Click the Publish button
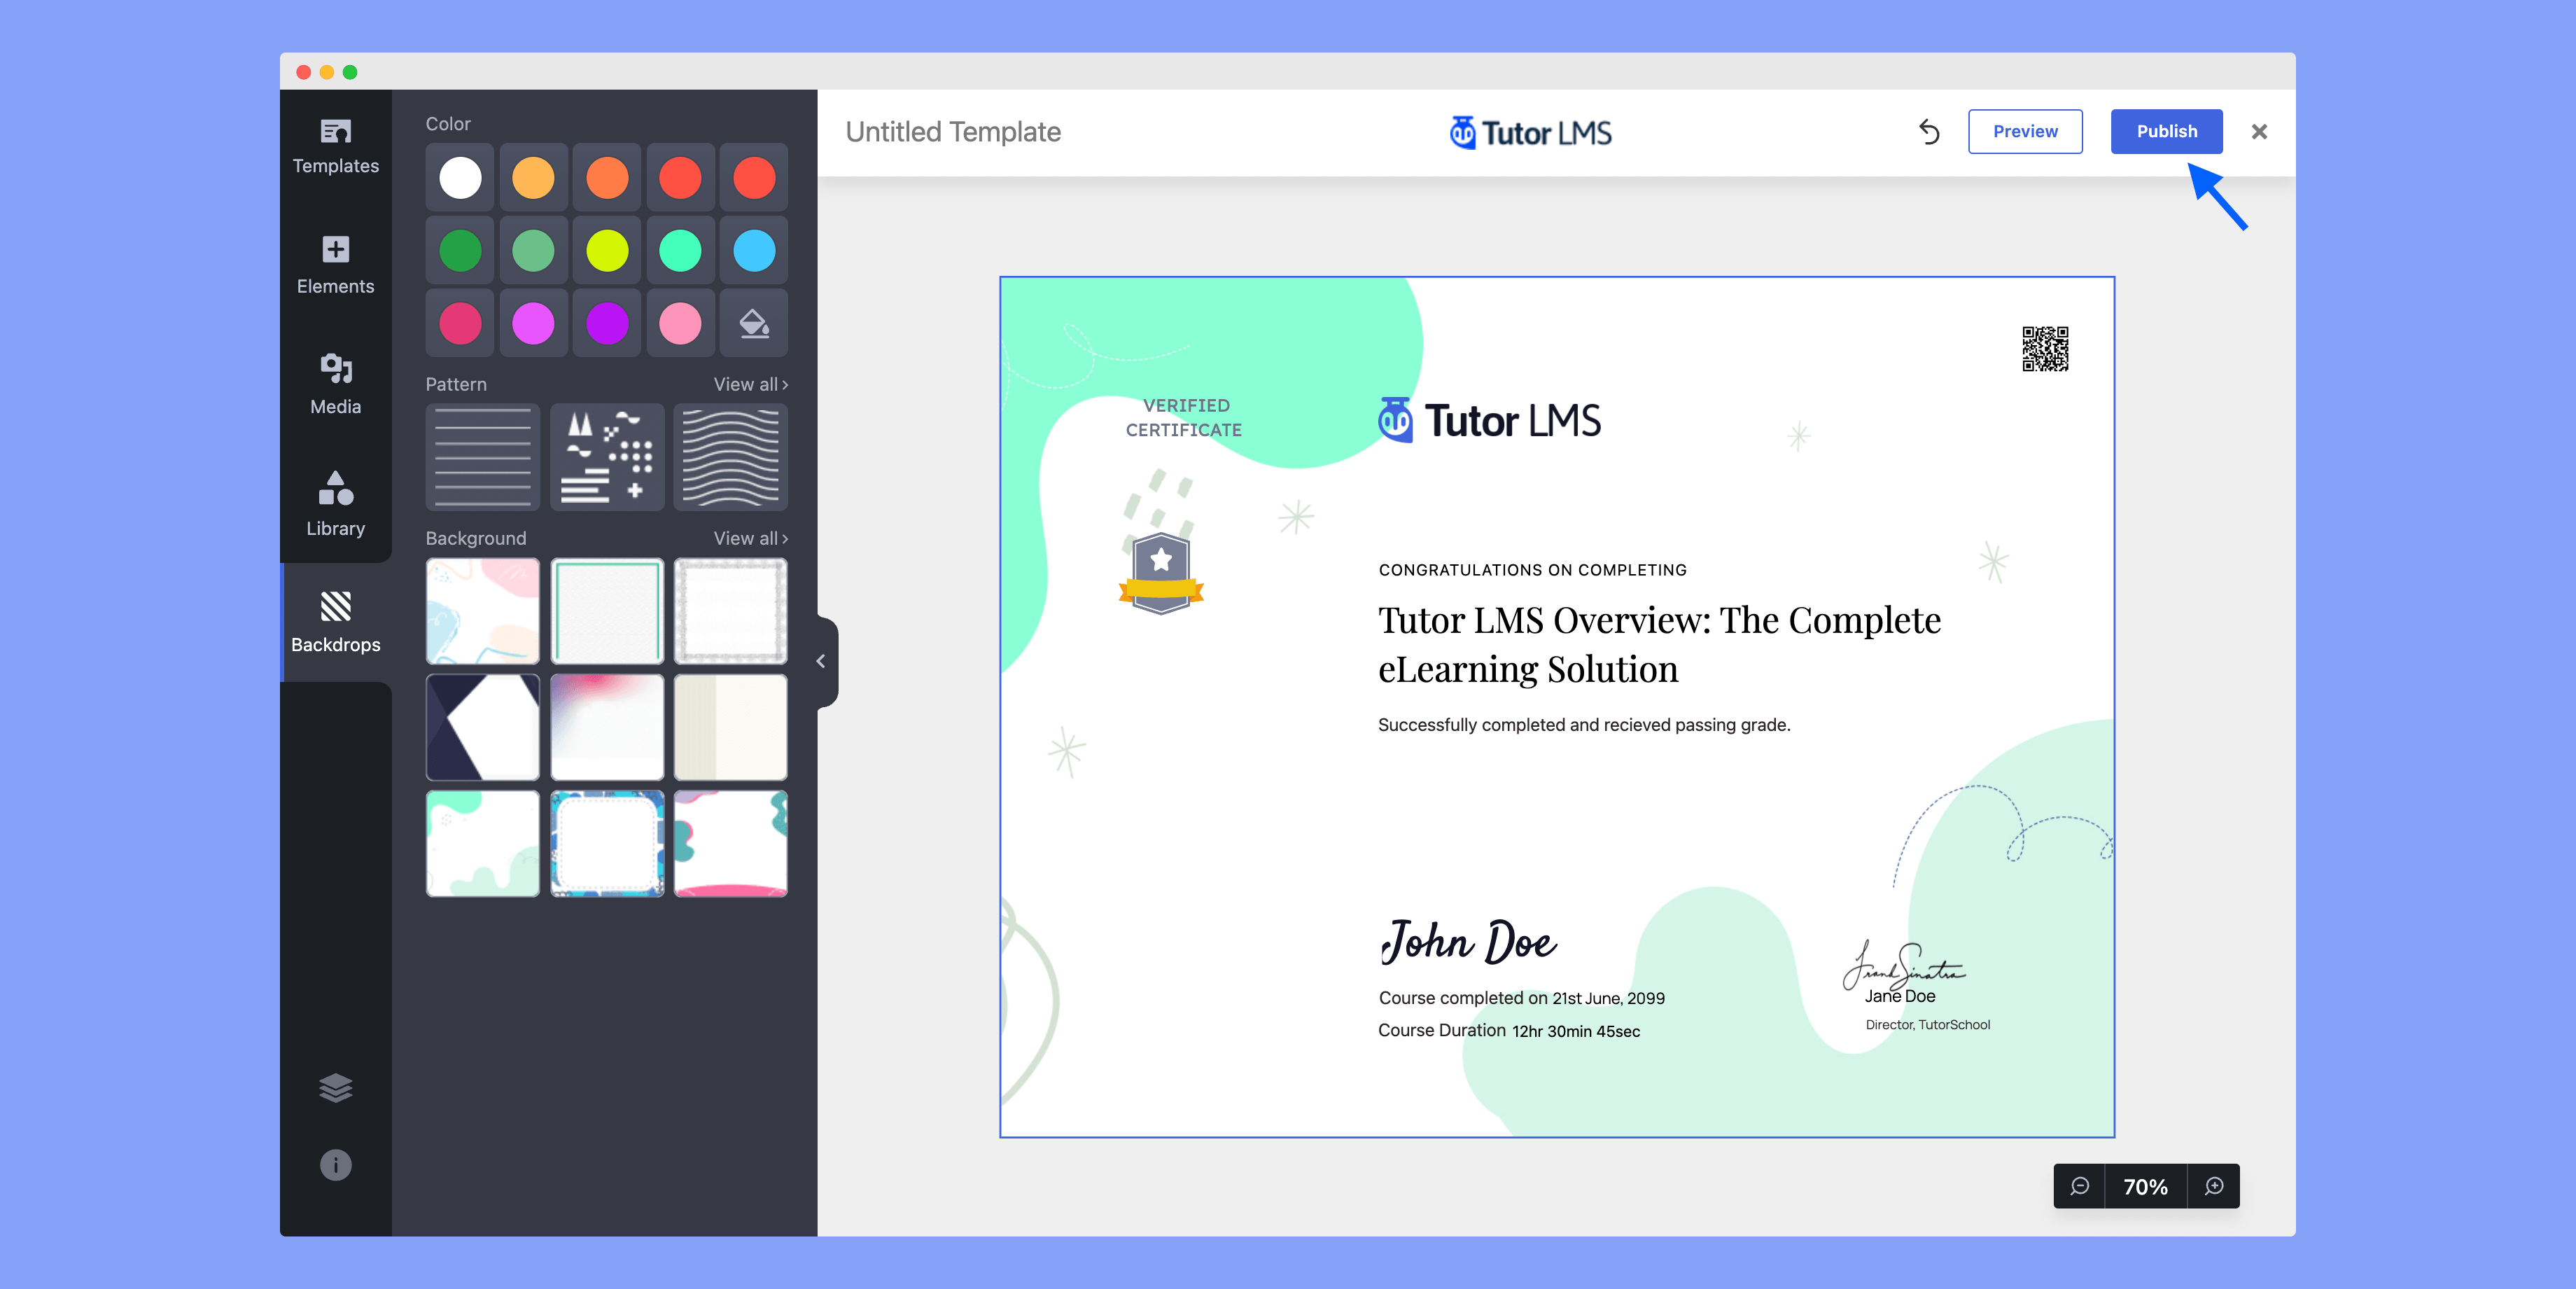Screen dimensions: 2576x1289 [x=2166, y=131]
